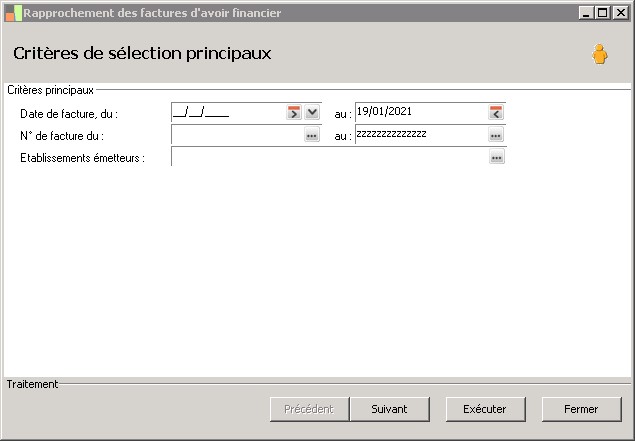Browse ending invoice number lookup button
The image size is (635, 441).
pyautogui.click(x=496, y=135)
